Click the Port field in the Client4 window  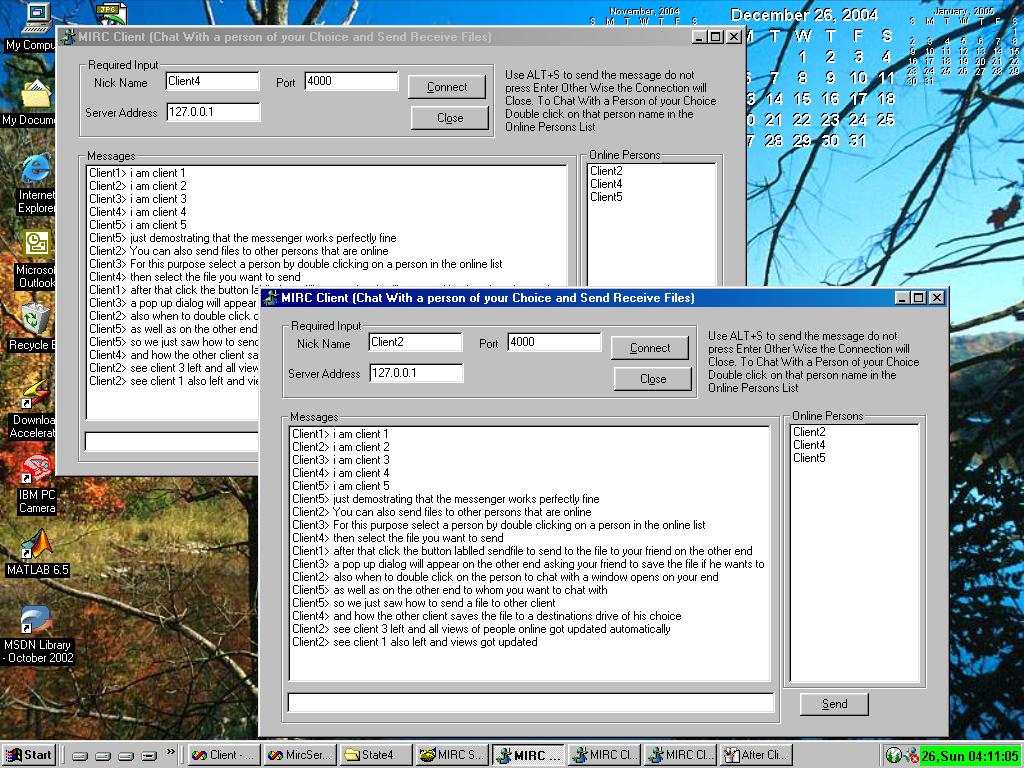(x=350, y=81)
